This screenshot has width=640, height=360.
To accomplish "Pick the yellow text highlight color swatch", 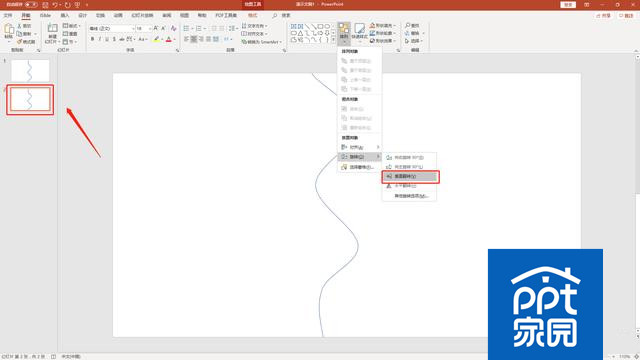I will pos(156,39).
